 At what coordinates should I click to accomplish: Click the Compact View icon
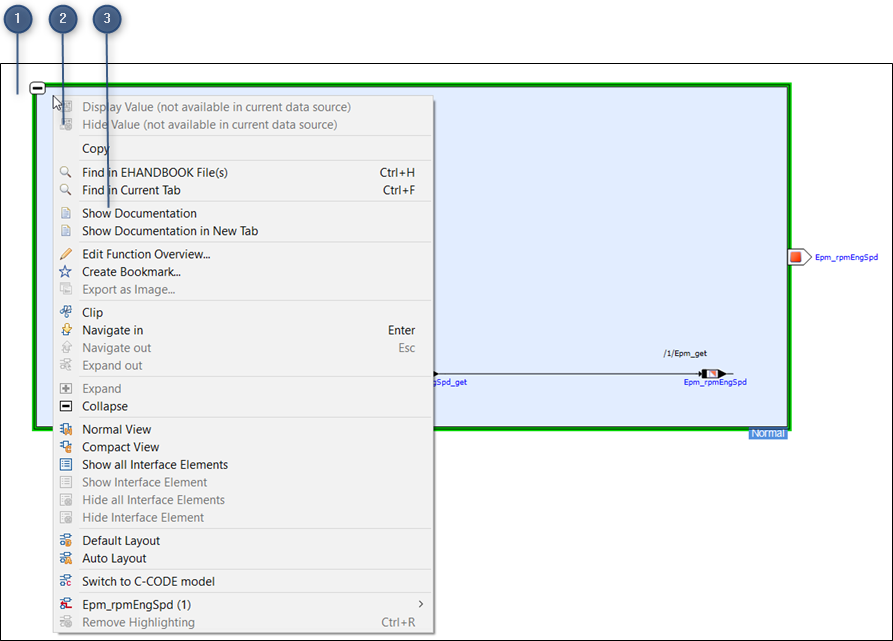(66, 447)
